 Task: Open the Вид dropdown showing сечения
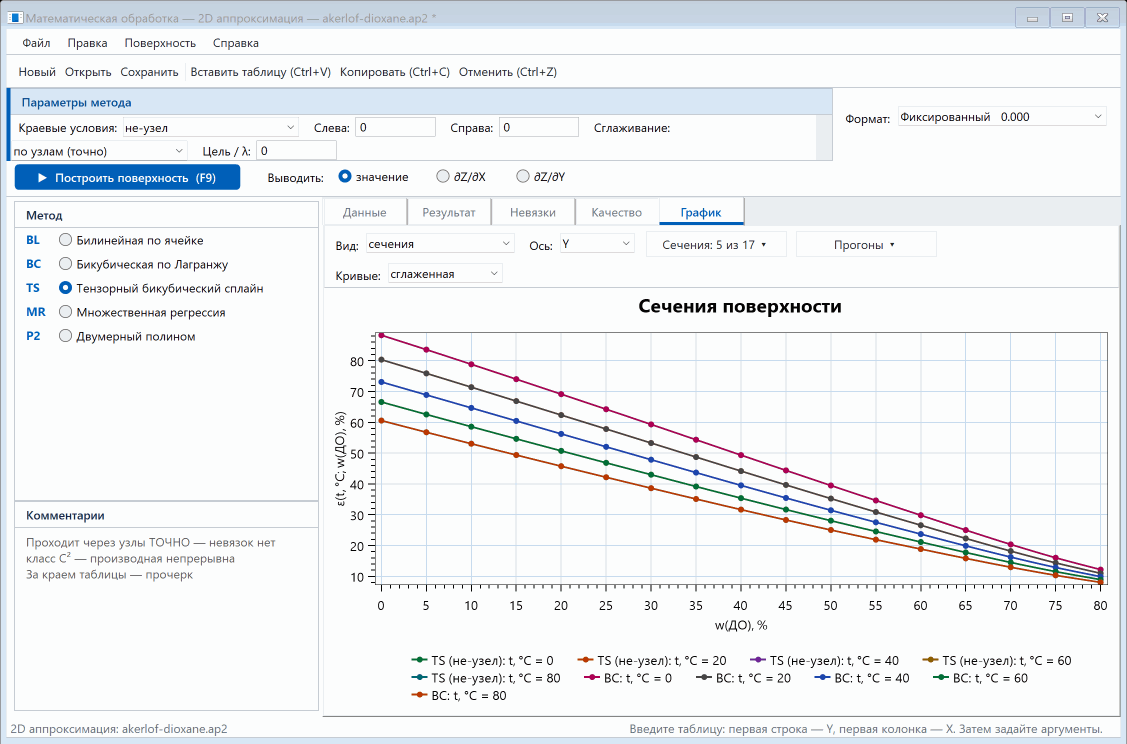tap(440, 244)
